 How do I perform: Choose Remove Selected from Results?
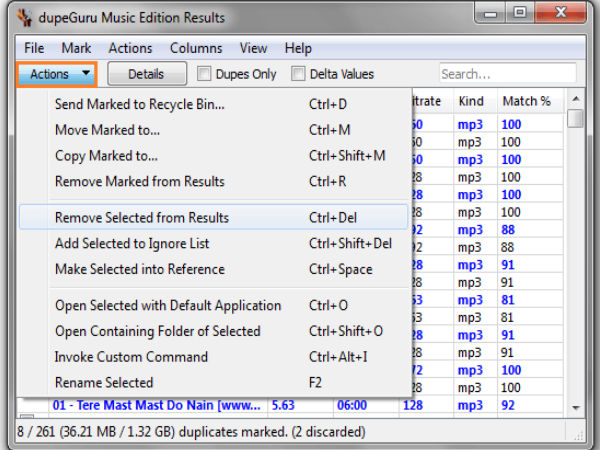pos(214,217)
